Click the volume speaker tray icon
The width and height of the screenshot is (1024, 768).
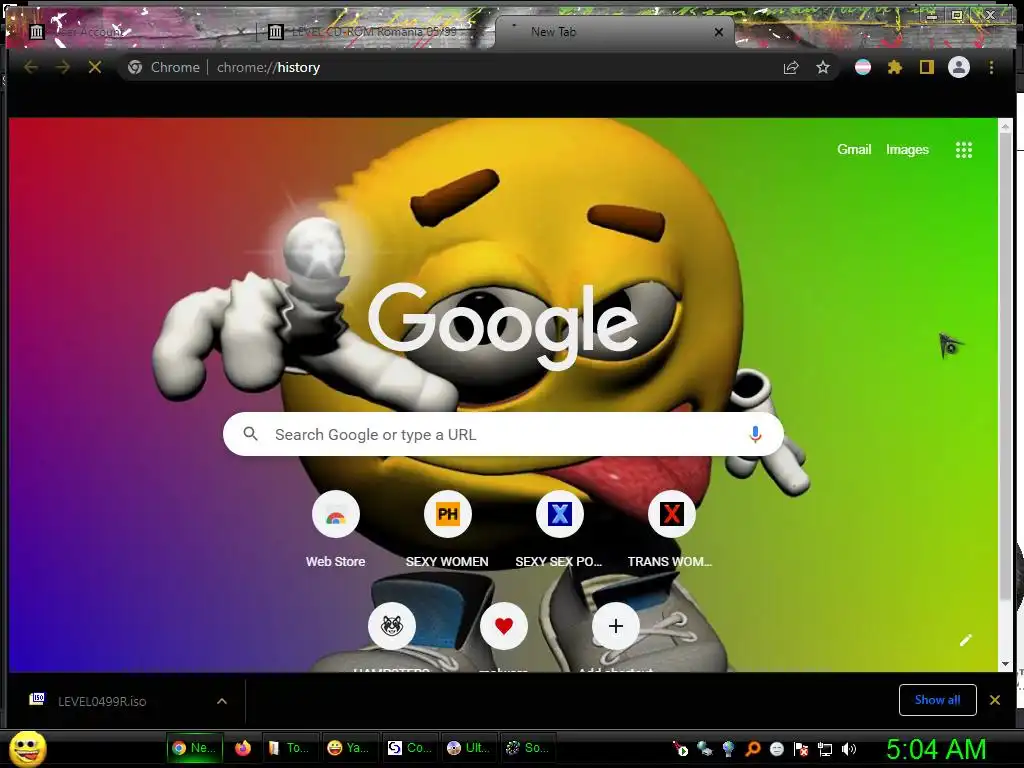pos(849,749)
